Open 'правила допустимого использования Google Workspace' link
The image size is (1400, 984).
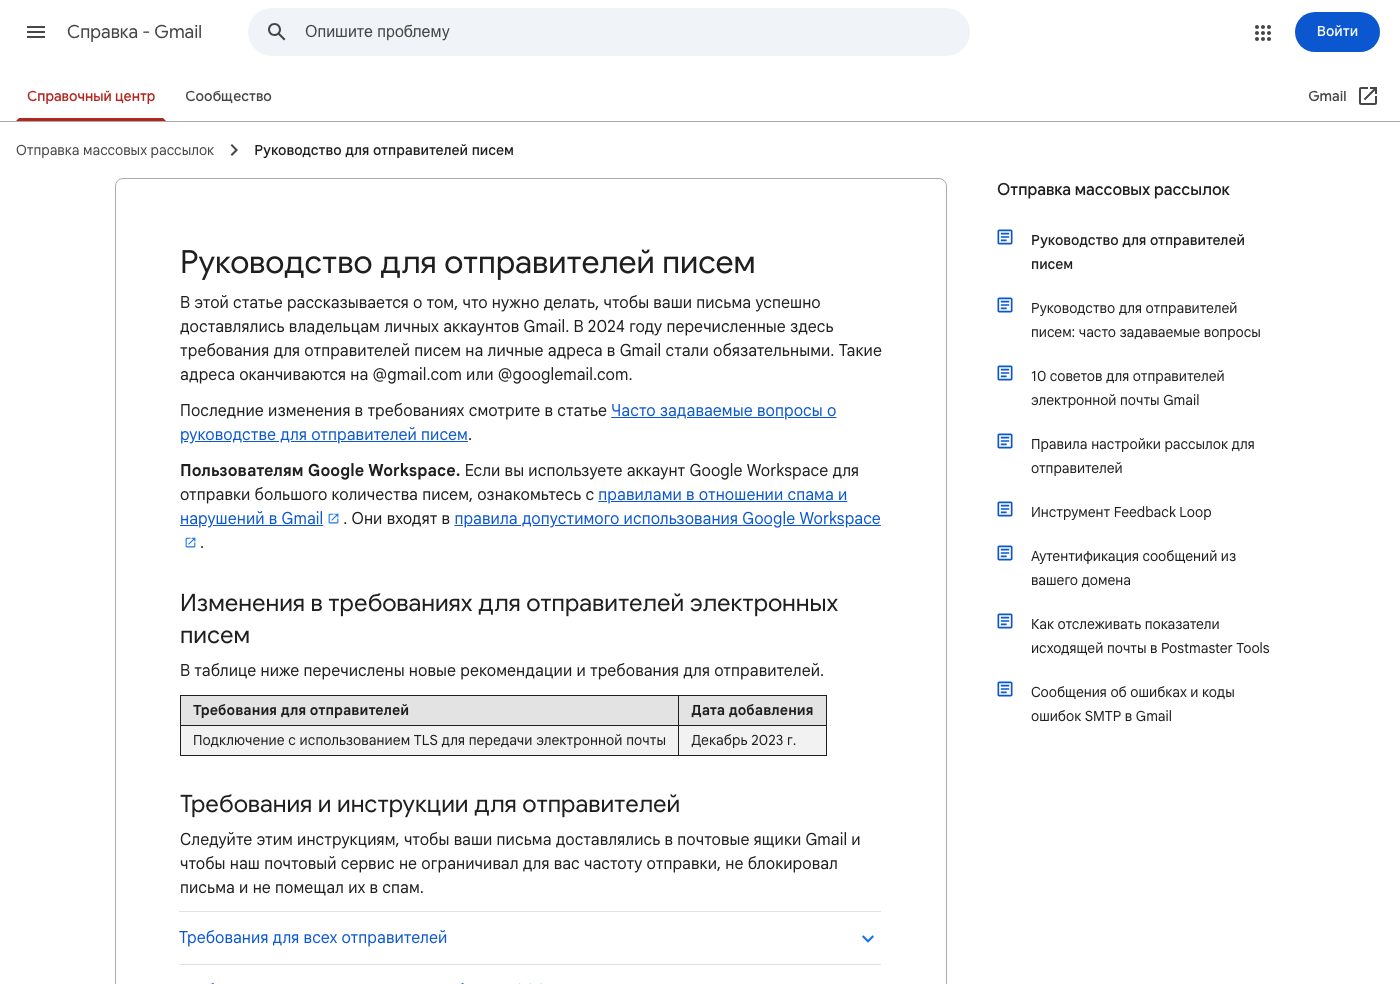[667, 518]
